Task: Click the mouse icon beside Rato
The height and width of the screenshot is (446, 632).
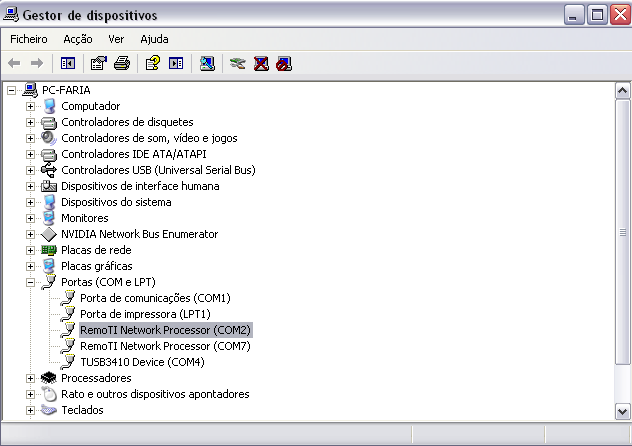Action: coord(49,394)
